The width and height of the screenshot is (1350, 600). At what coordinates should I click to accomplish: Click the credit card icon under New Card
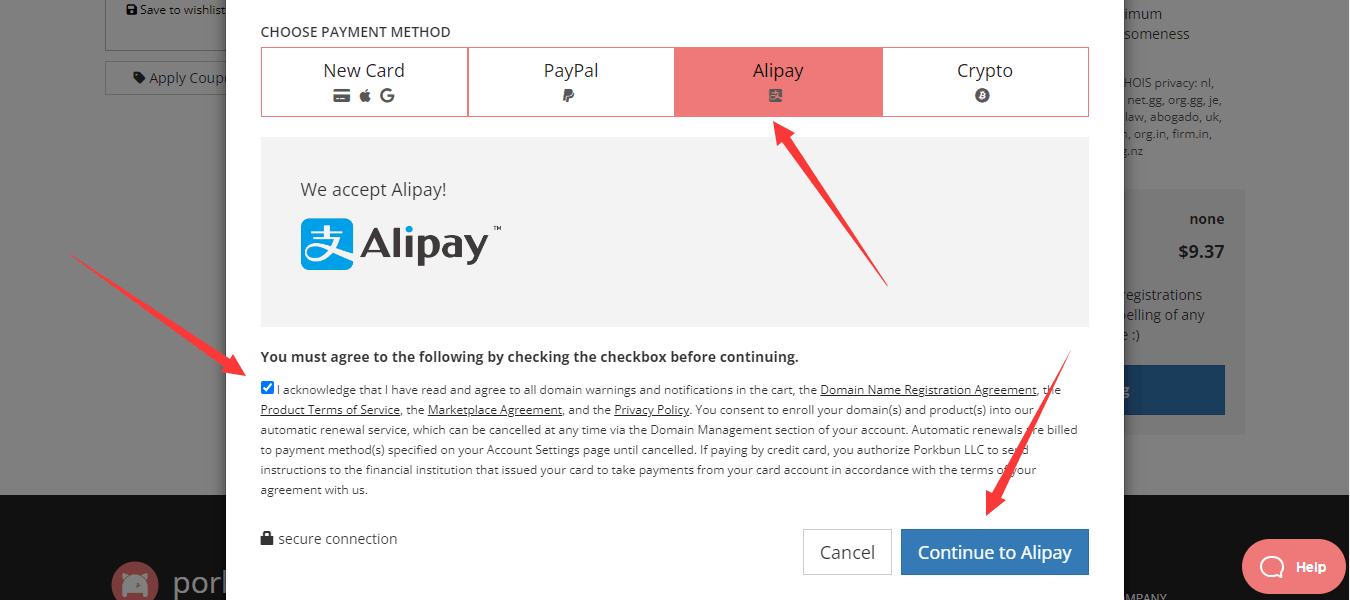pos(341,96)
